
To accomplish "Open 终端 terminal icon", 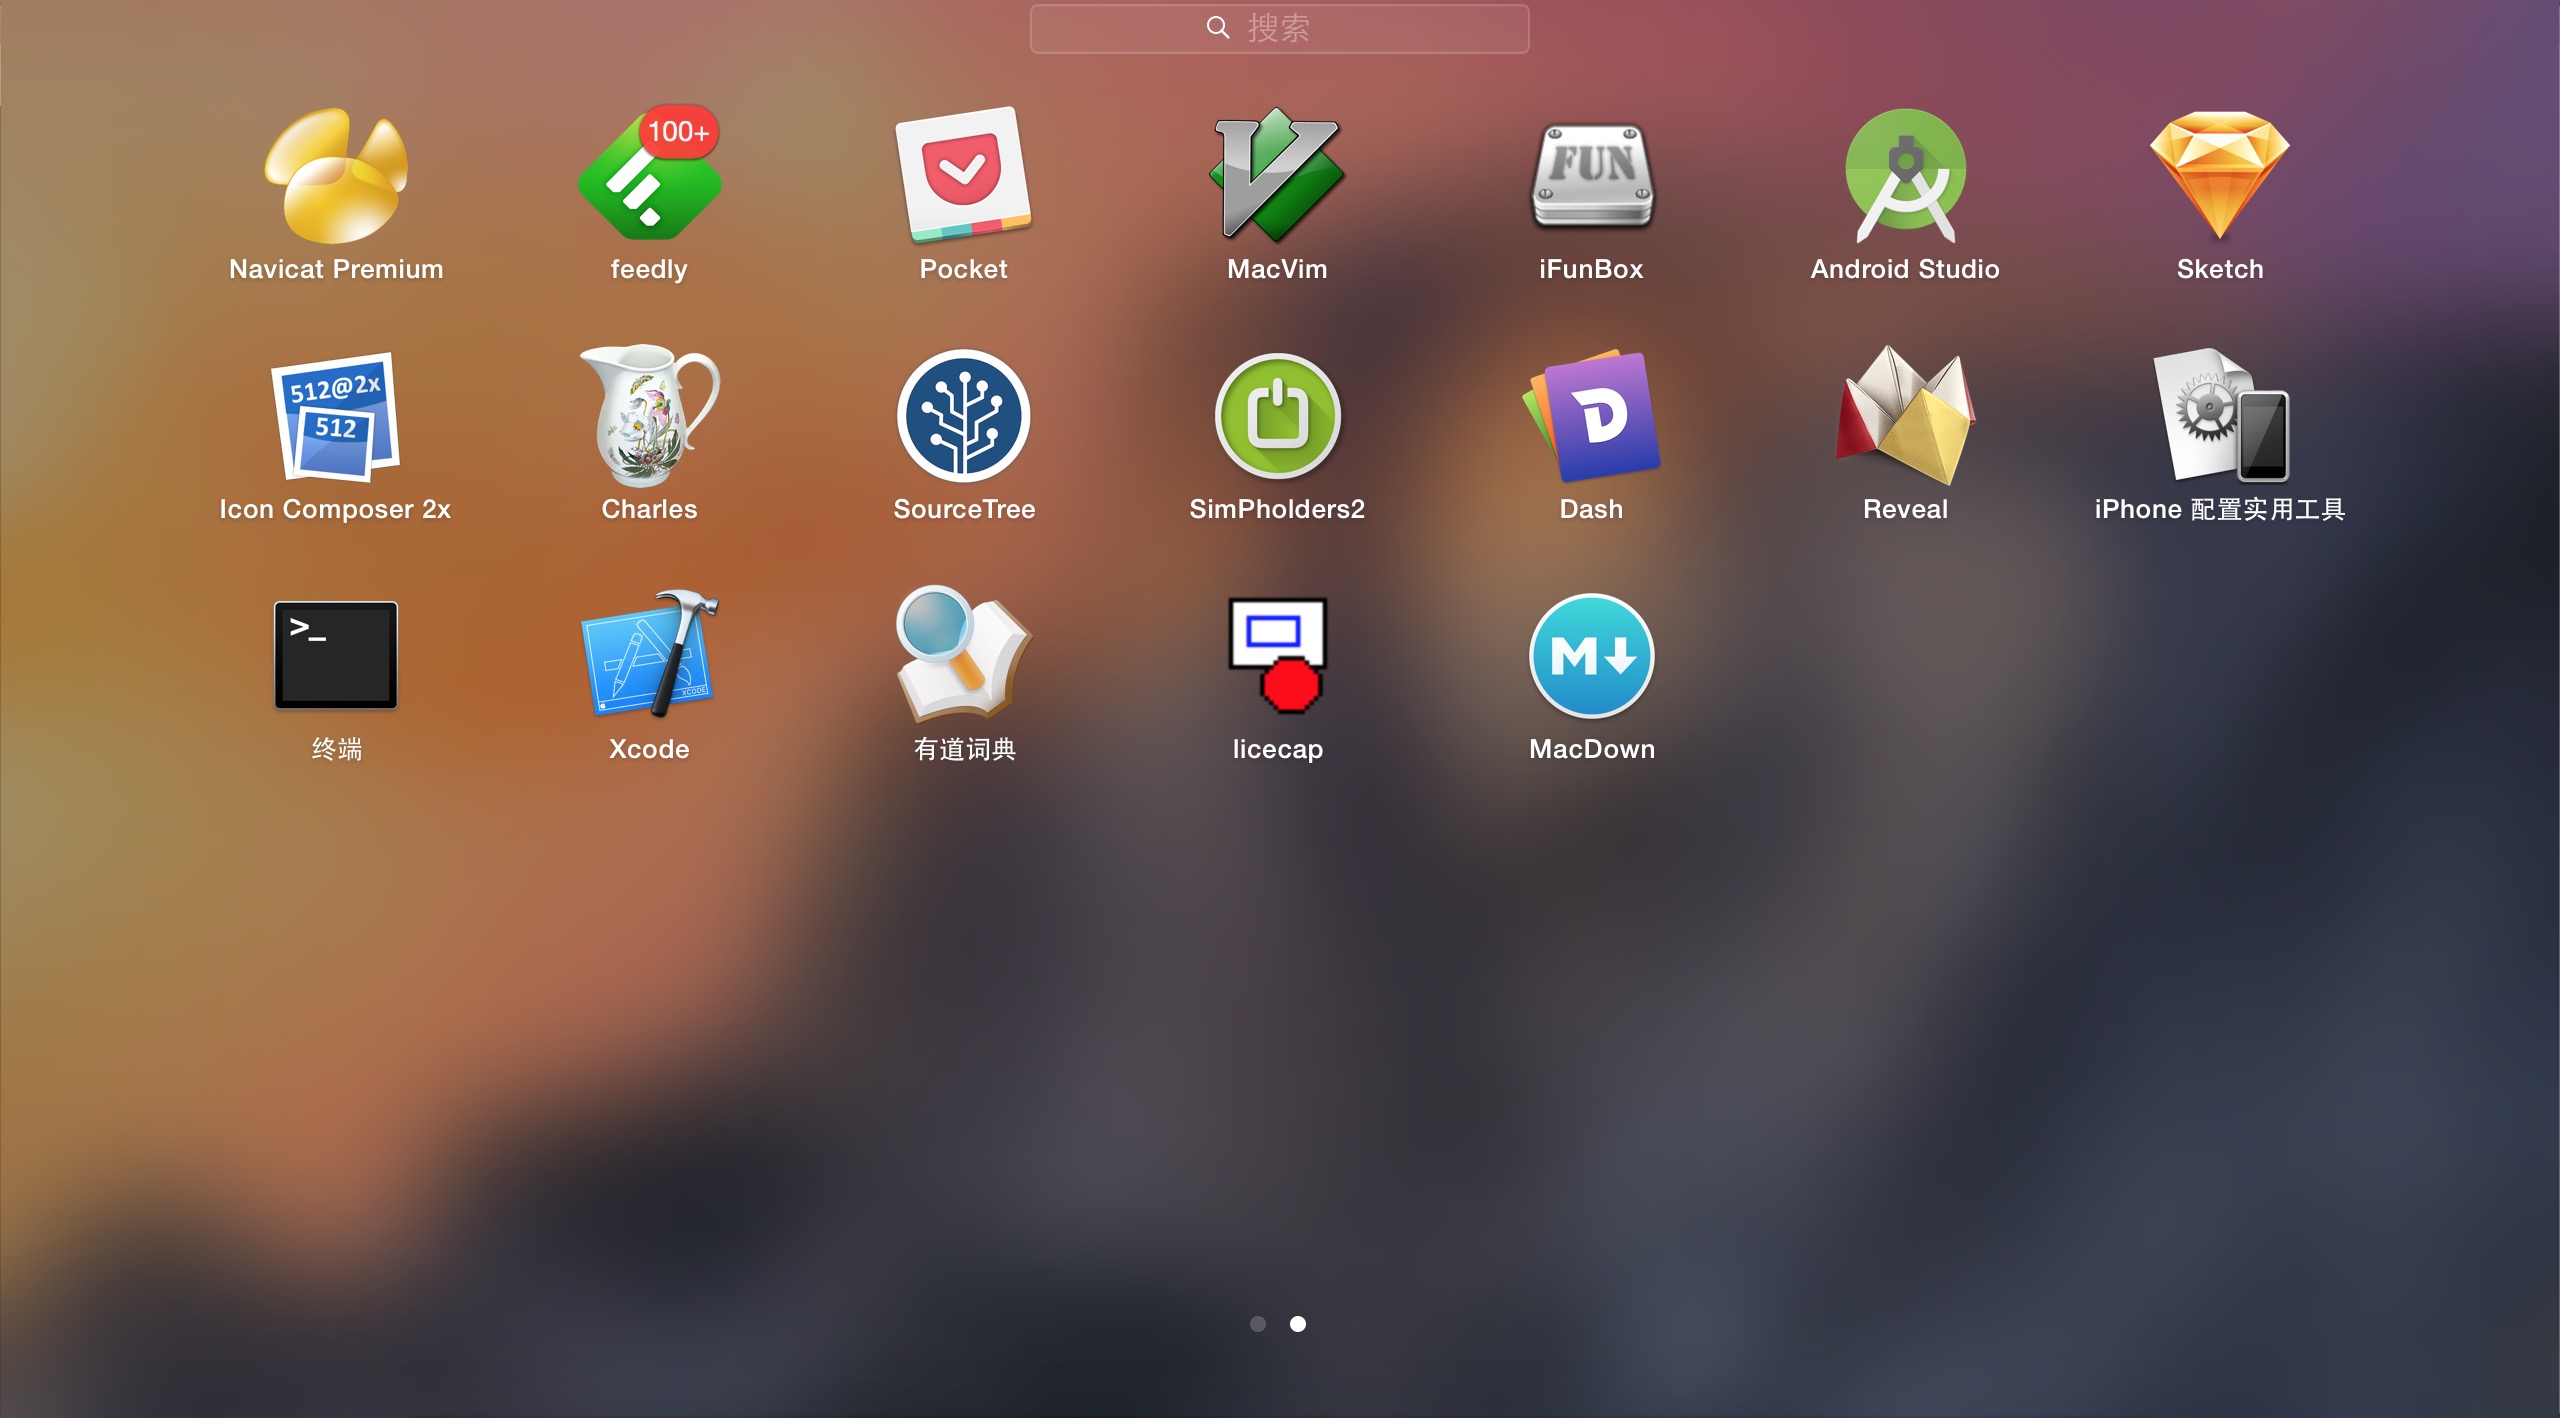I will click(x=336, y=655).
